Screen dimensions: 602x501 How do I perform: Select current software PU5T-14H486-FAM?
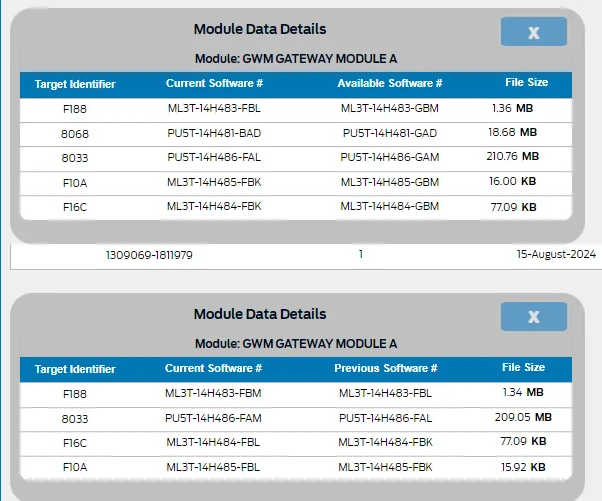coord(213,418)
